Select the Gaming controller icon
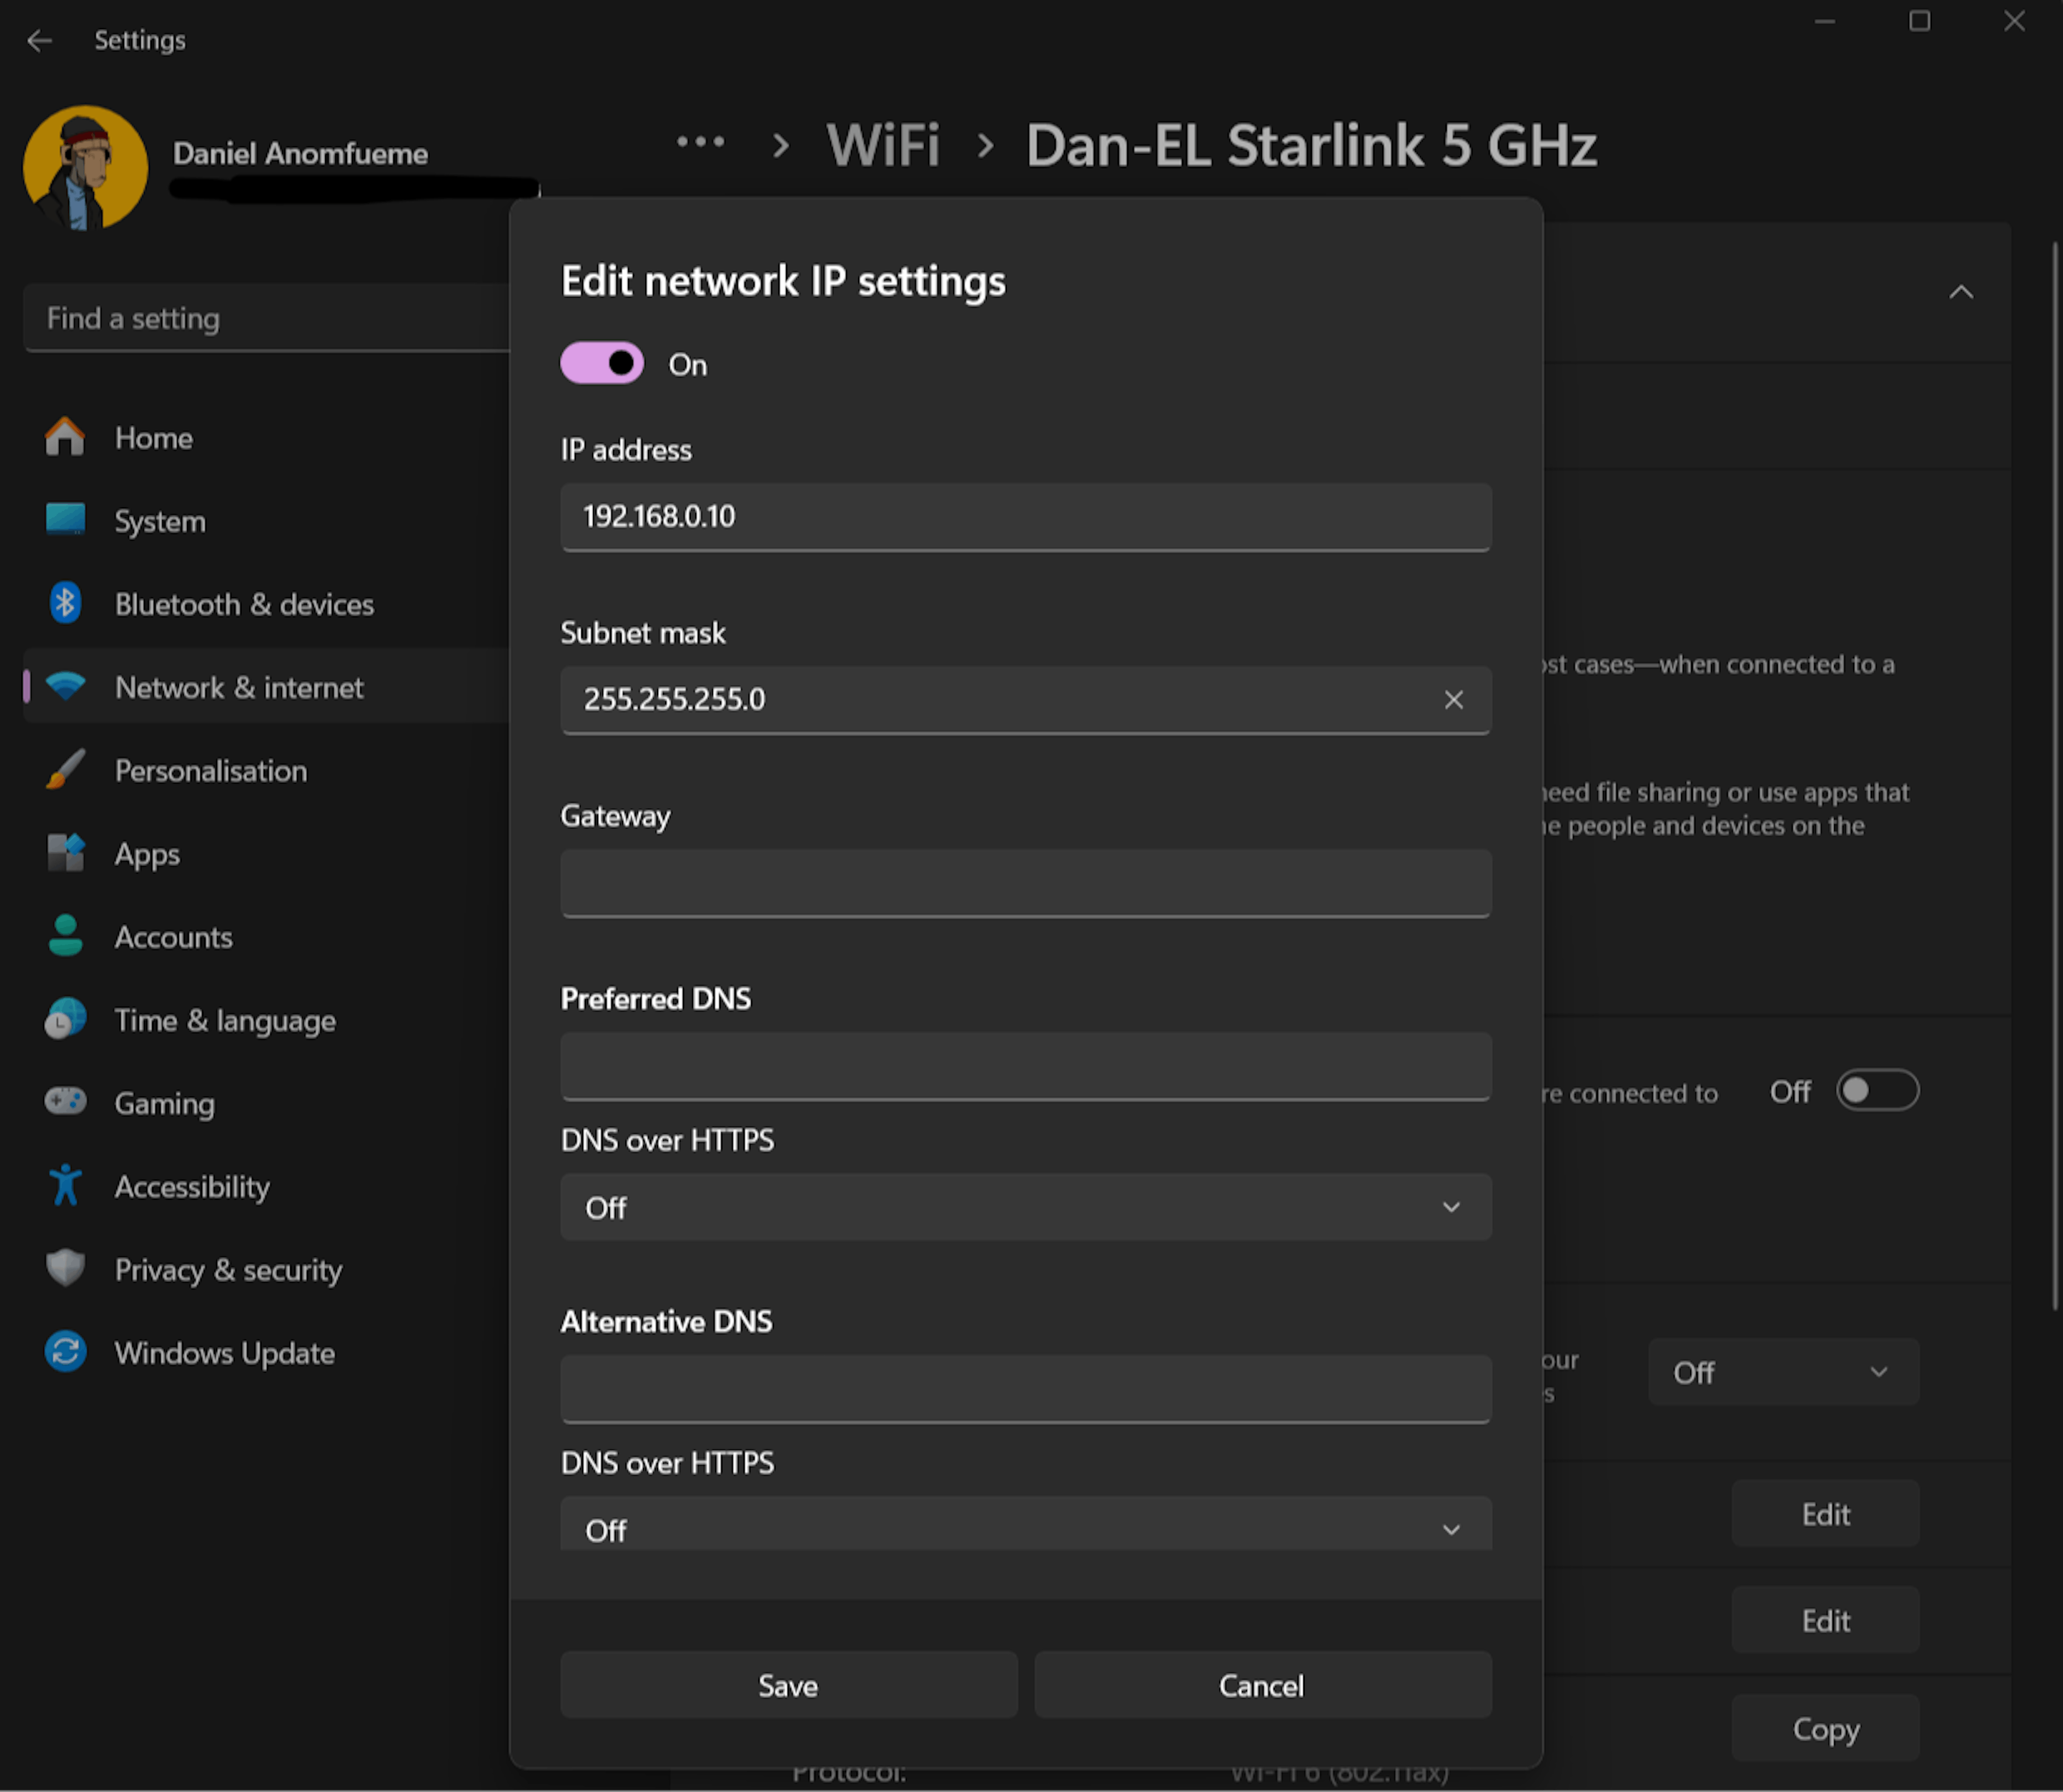 pyautogui.click(x=65, y=1102)
